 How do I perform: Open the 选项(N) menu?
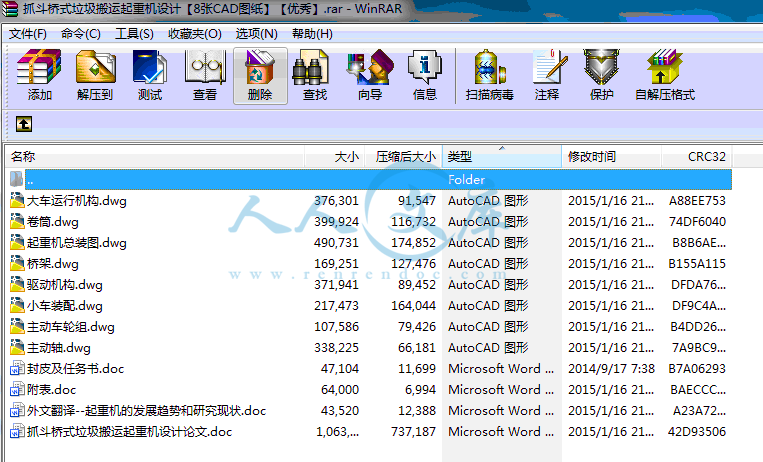(x=256, y=34)
